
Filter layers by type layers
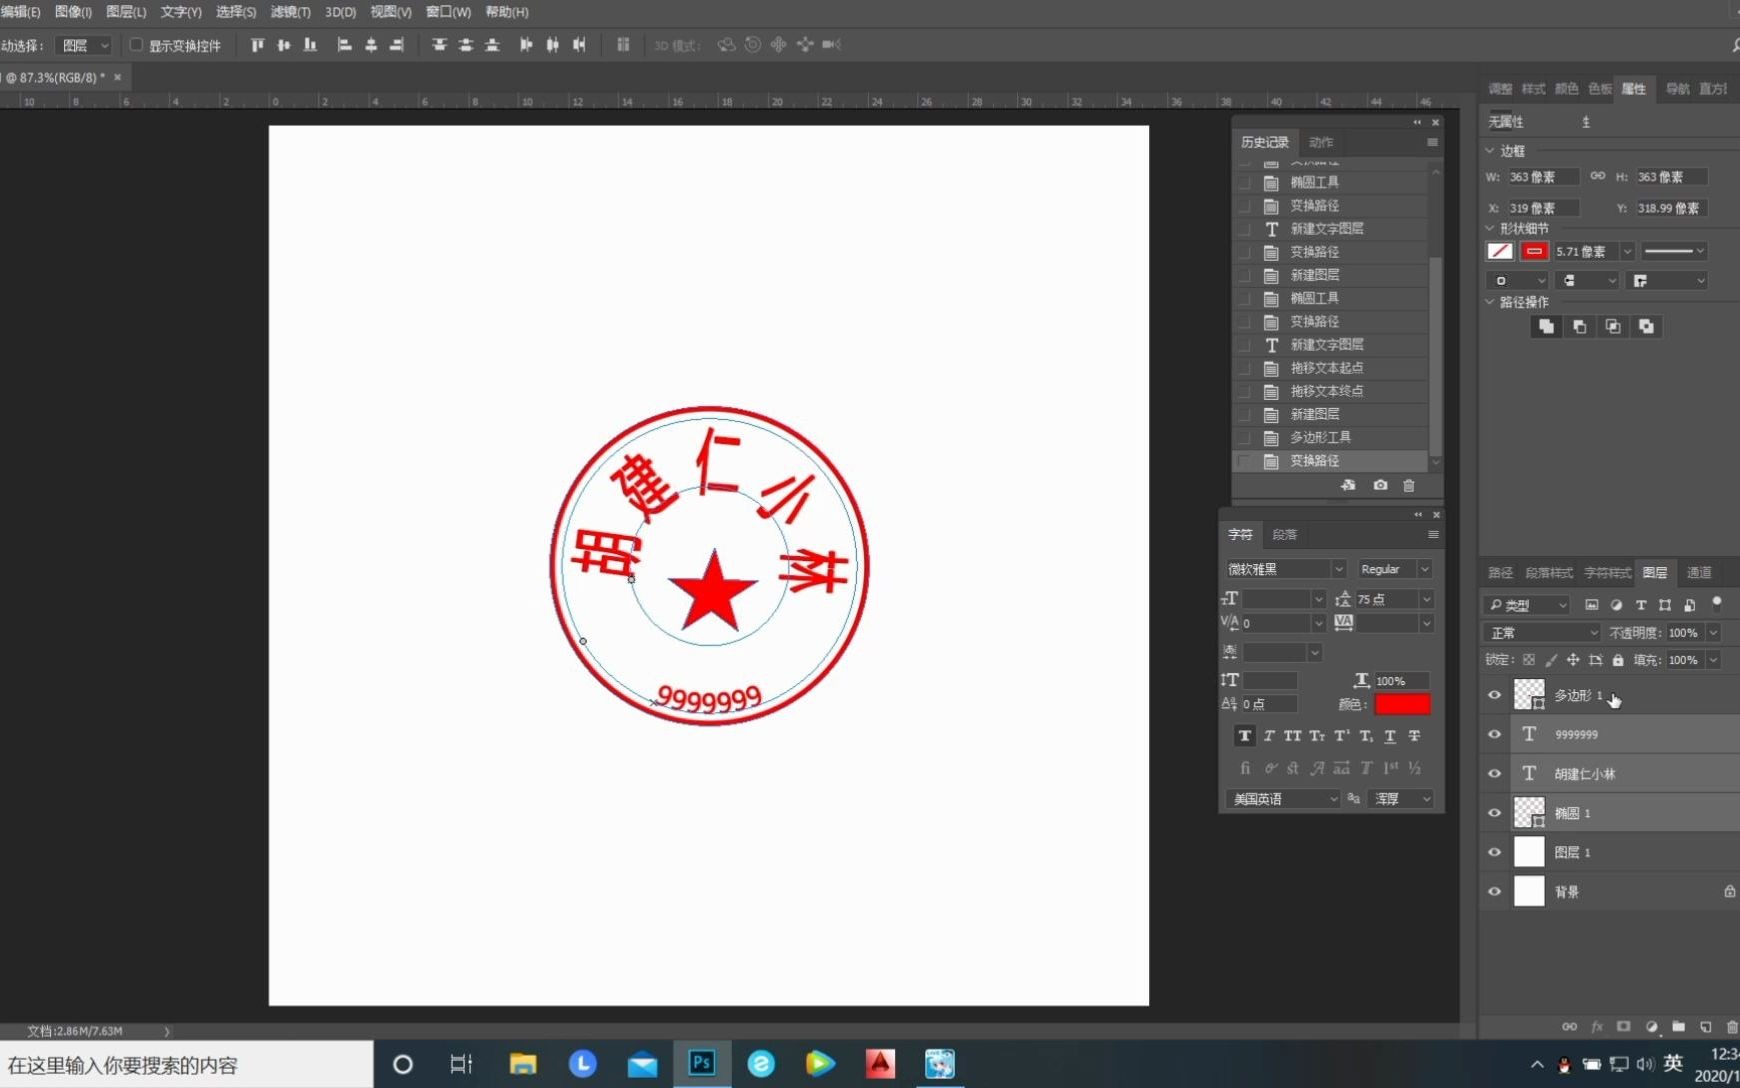click(1641, 605)
